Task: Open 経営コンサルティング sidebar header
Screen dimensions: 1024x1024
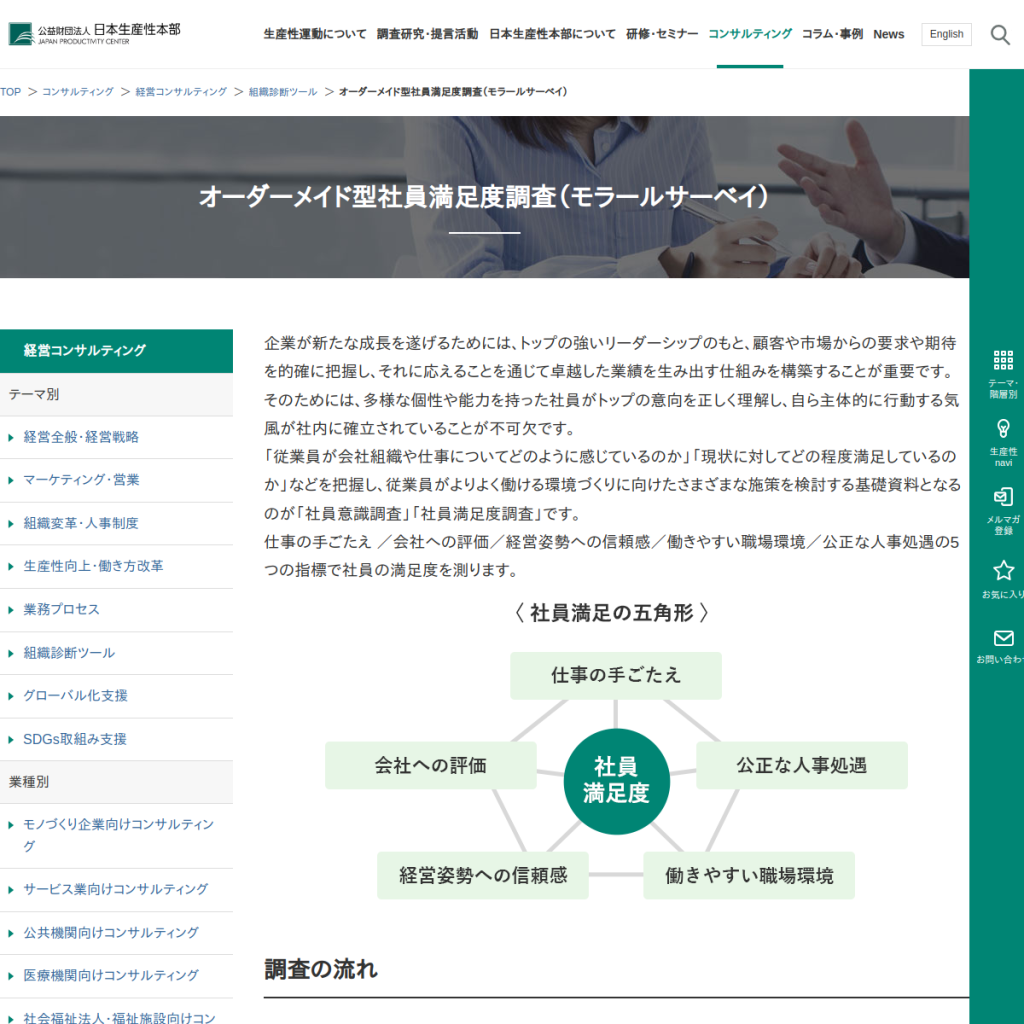Action: (116, 351)
